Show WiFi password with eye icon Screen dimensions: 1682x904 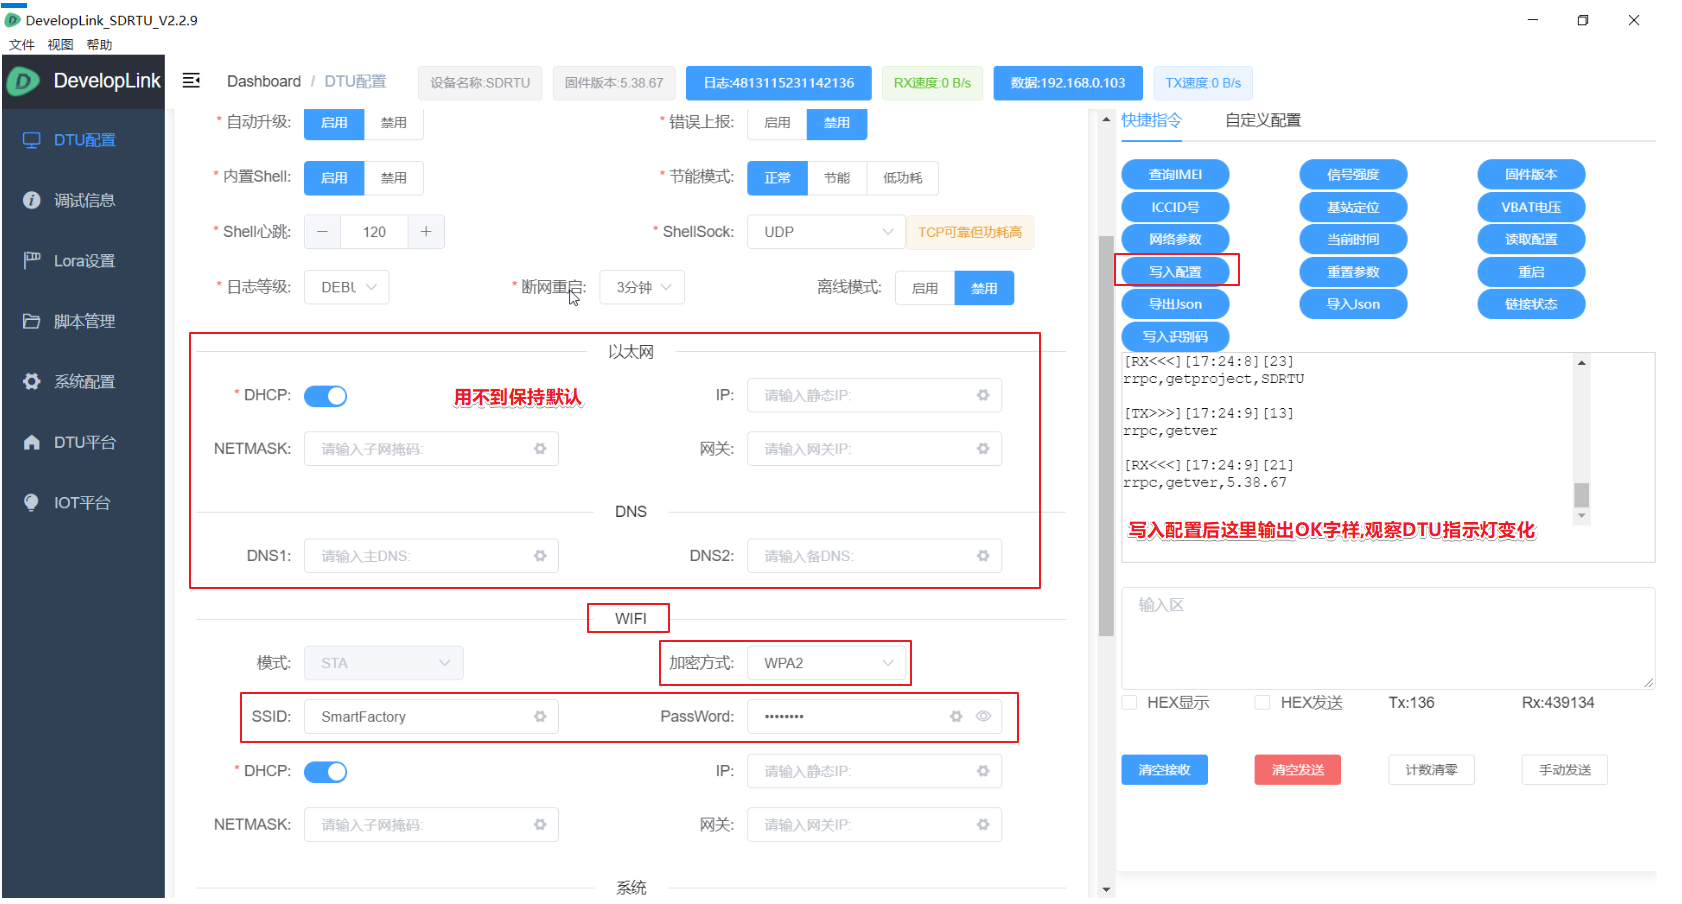point(983,716)
